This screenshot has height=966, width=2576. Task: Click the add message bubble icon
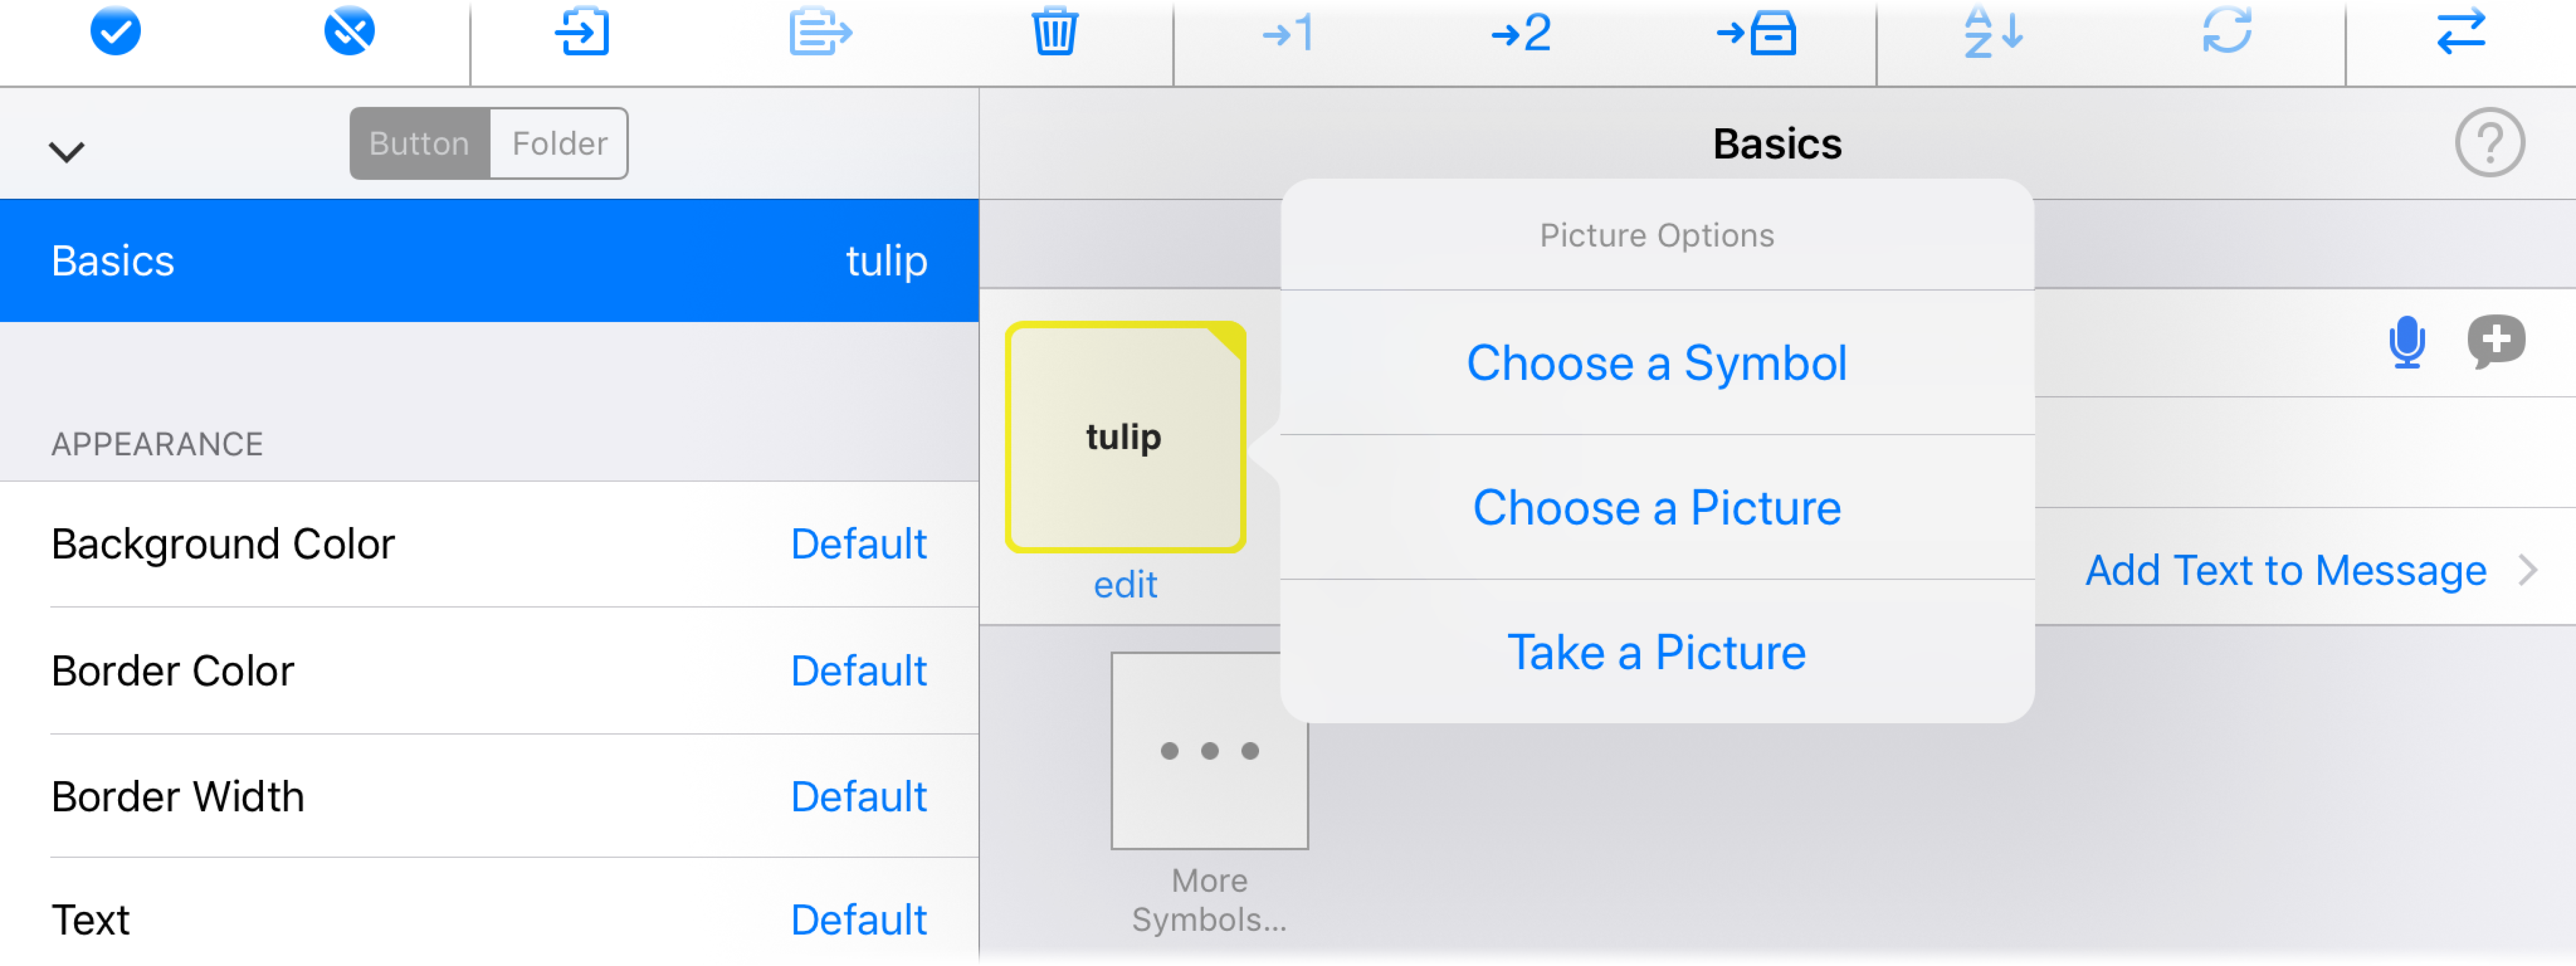click(x=2496, y=342)
